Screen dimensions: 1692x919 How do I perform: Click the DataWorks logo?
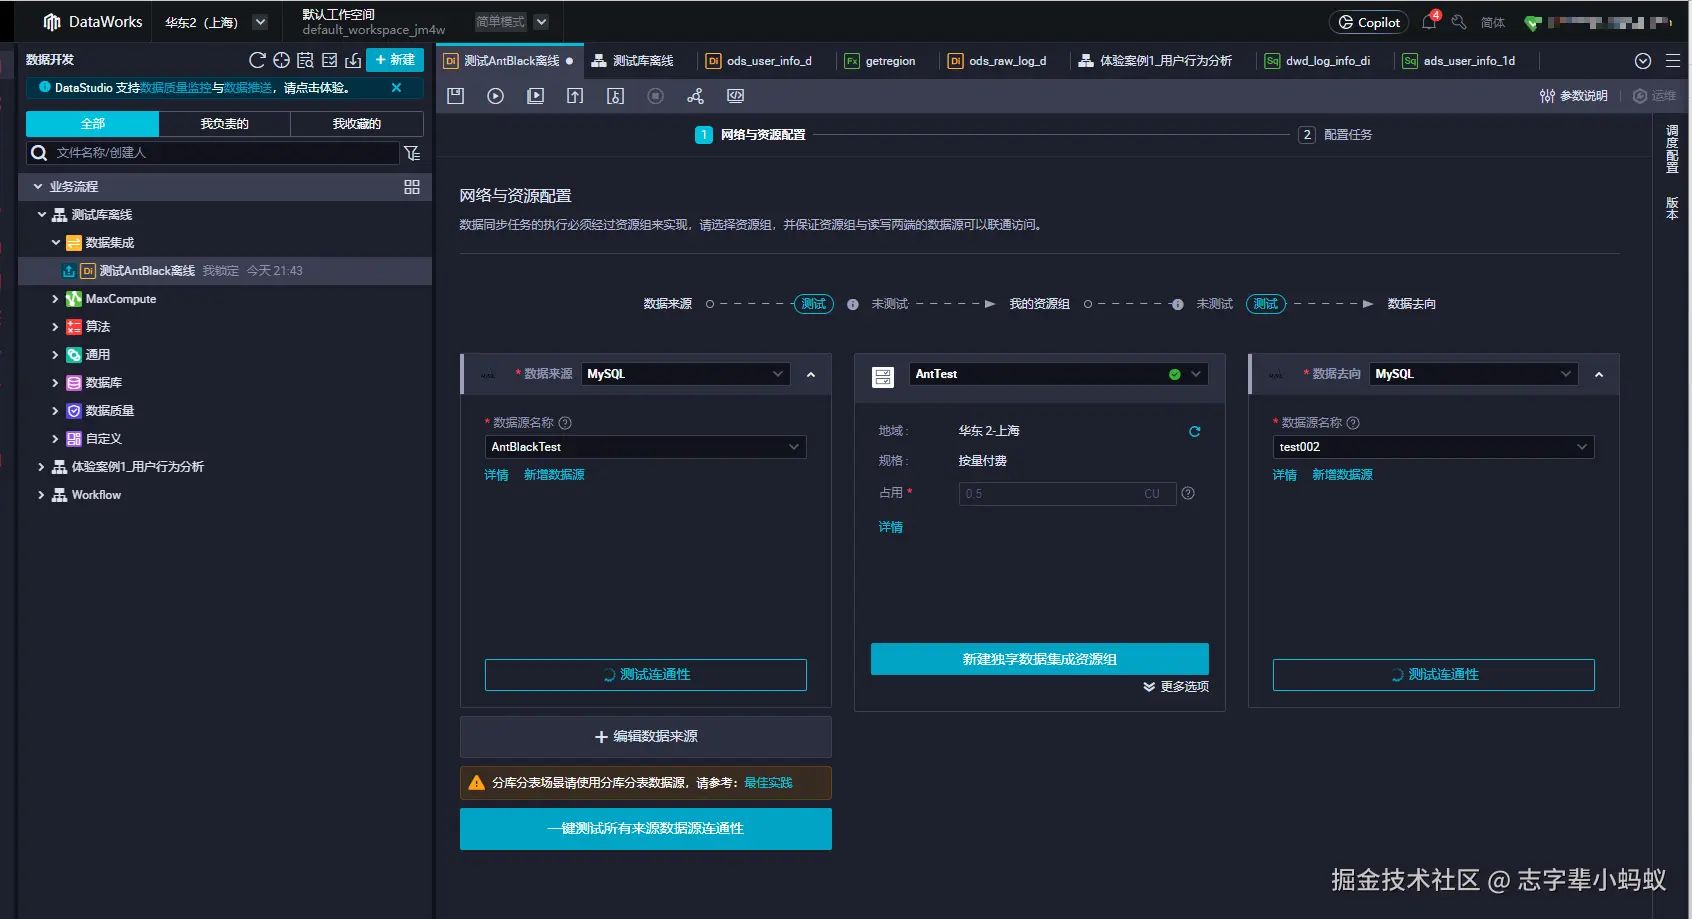(93, 22)
